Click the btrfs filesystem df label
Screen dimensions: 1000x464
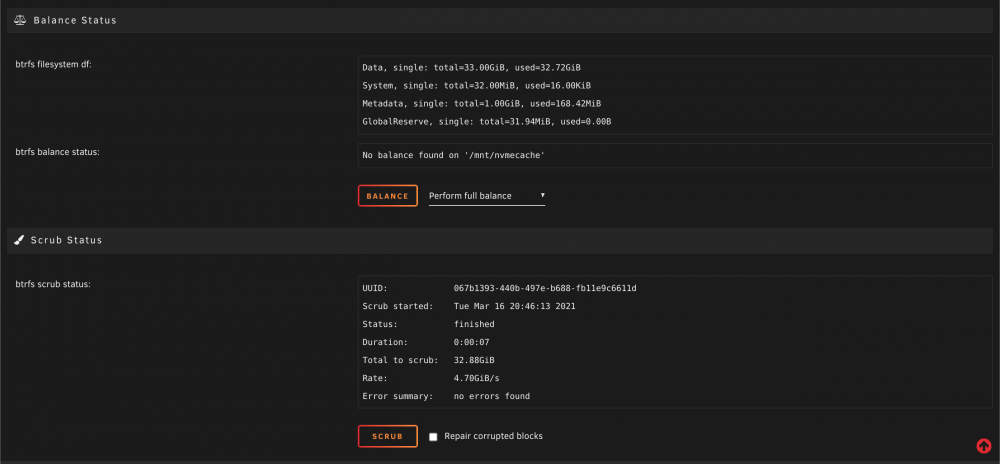pyautogui.click(x=54, y=64)
